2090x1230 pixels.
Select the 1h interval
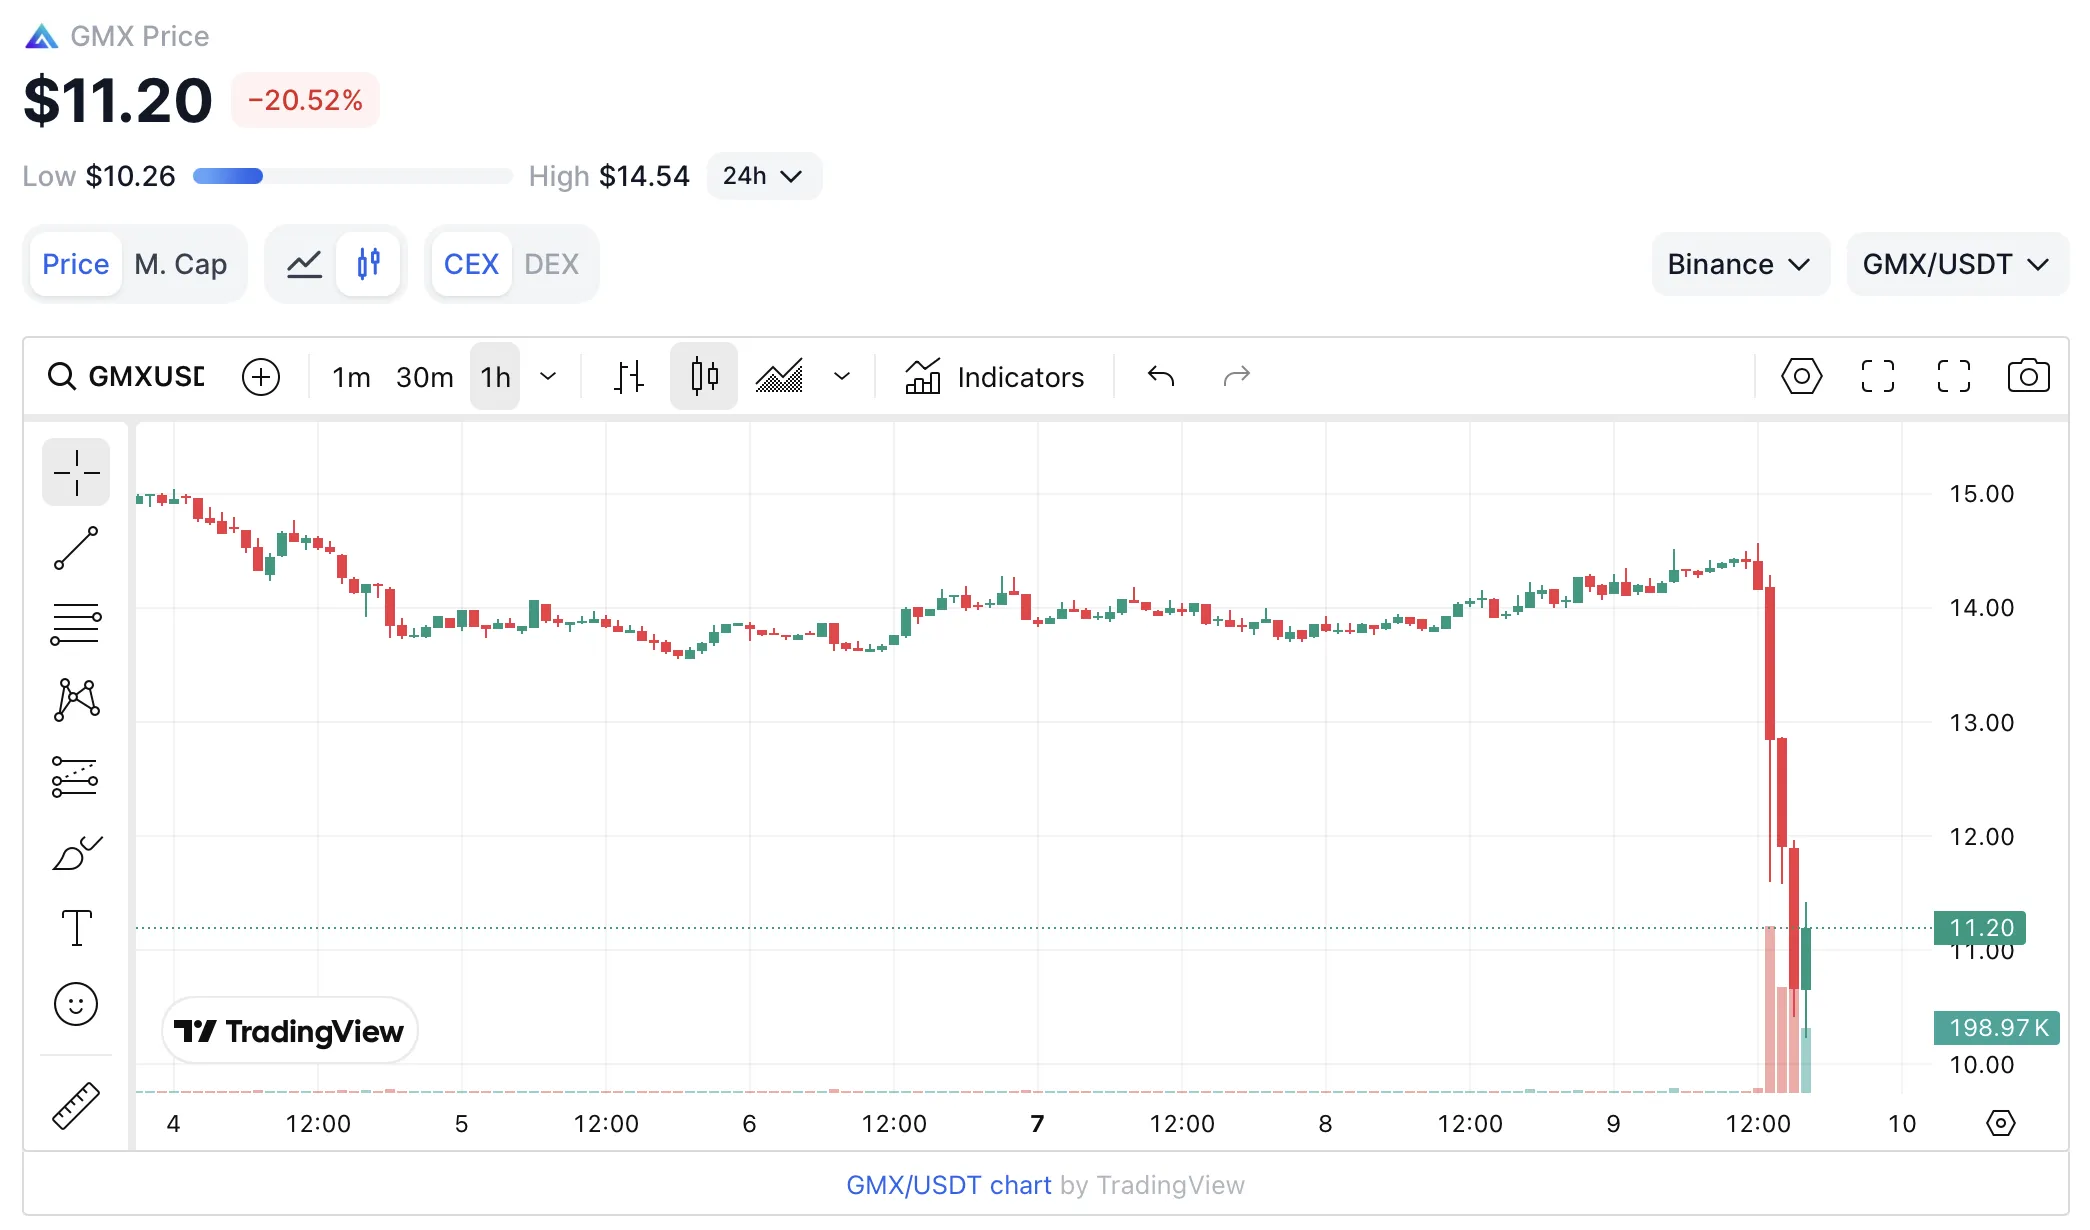click(x=496, y=377)
